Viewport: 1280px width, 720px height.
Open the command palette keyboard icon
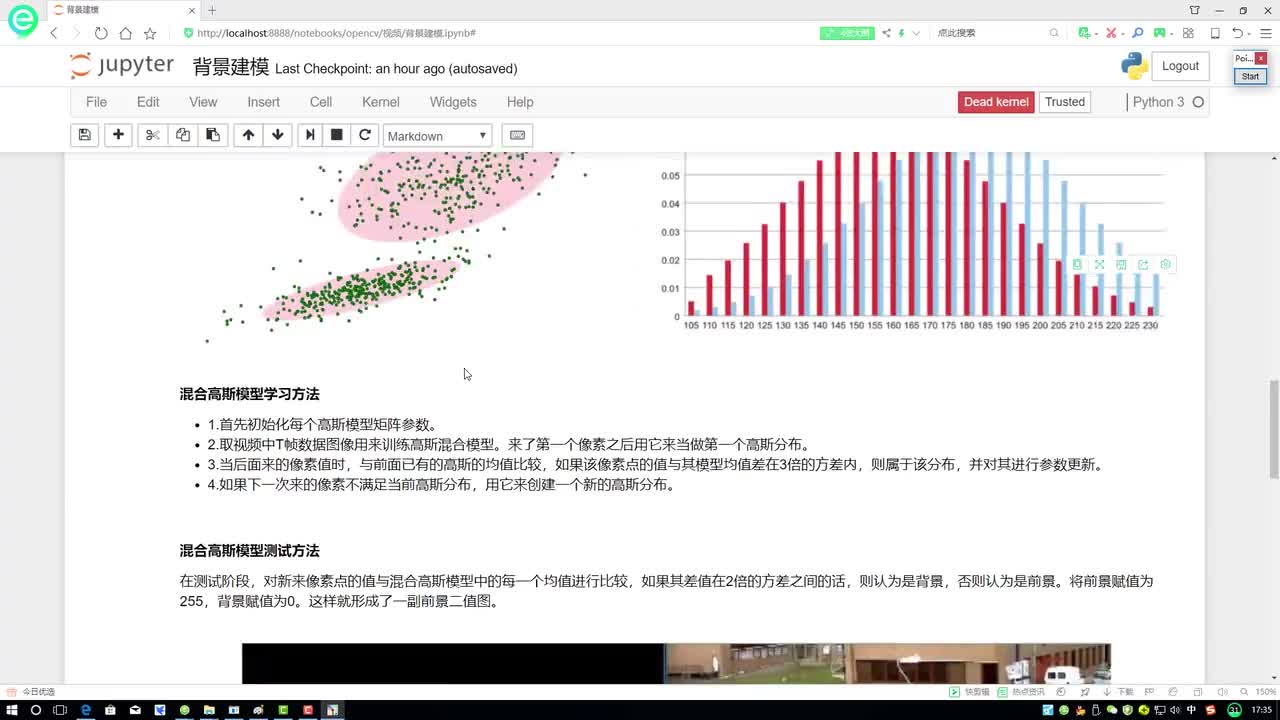pyautogui.click(x=517, y=135)
